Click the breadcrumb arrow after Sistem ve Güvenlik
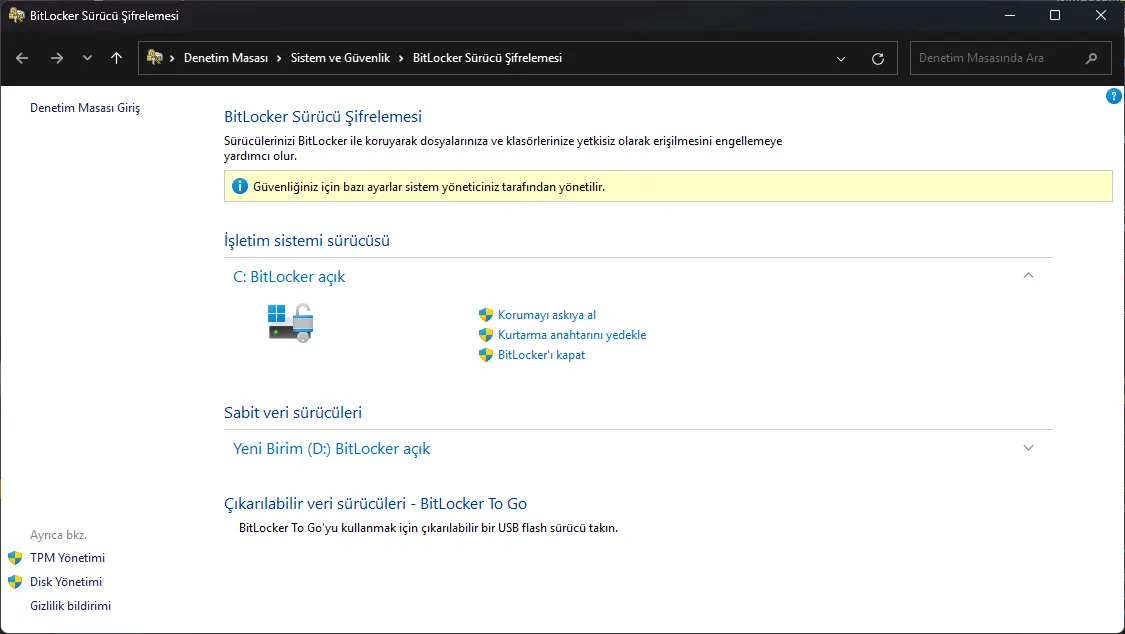 [x=401, y=59]
